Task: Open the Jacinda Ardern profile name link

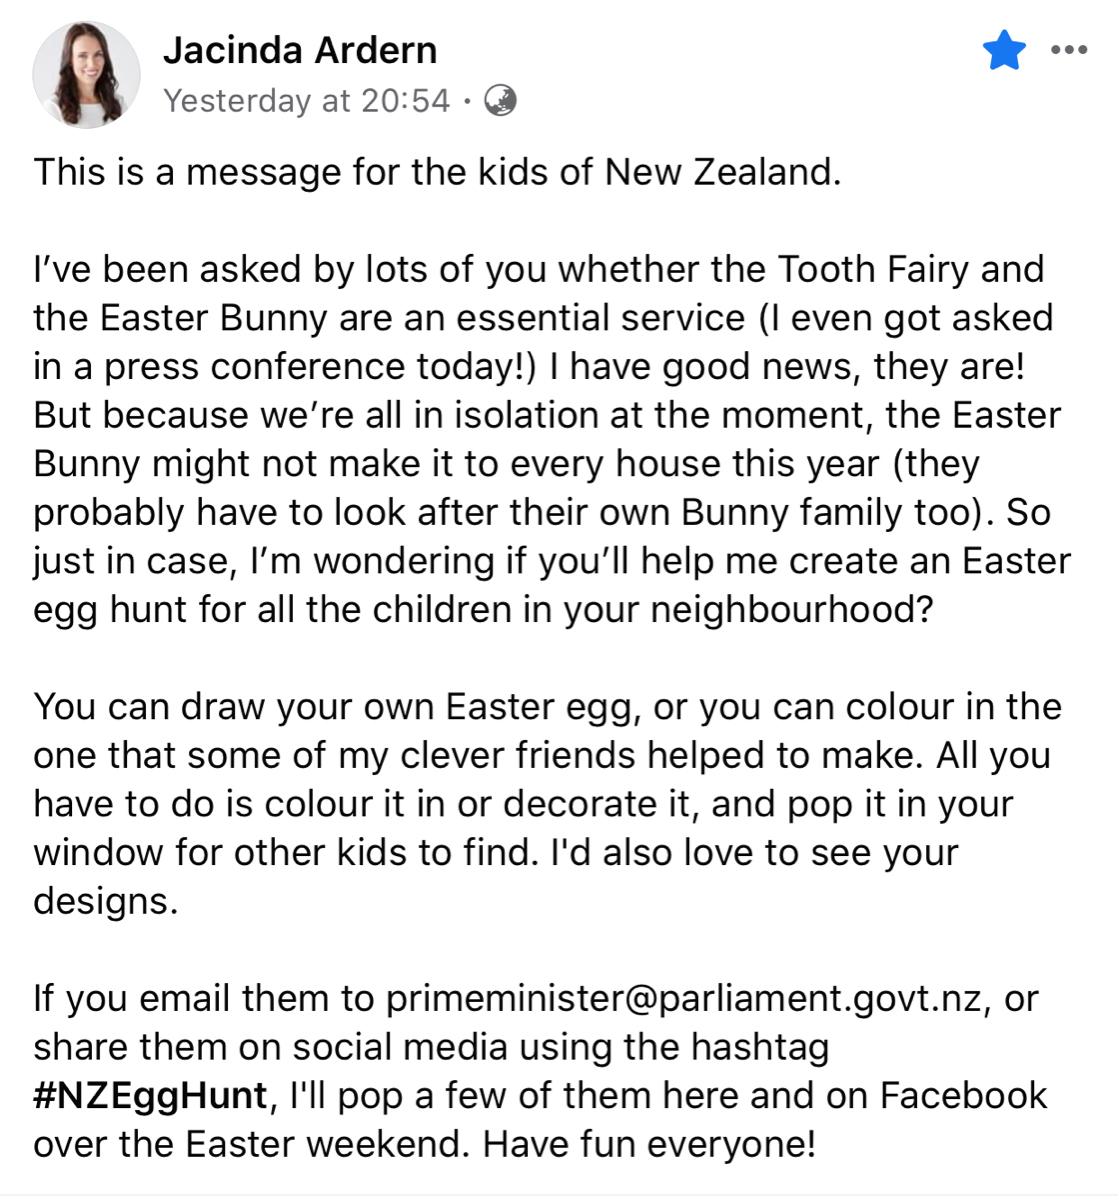Action: point(300,50)
